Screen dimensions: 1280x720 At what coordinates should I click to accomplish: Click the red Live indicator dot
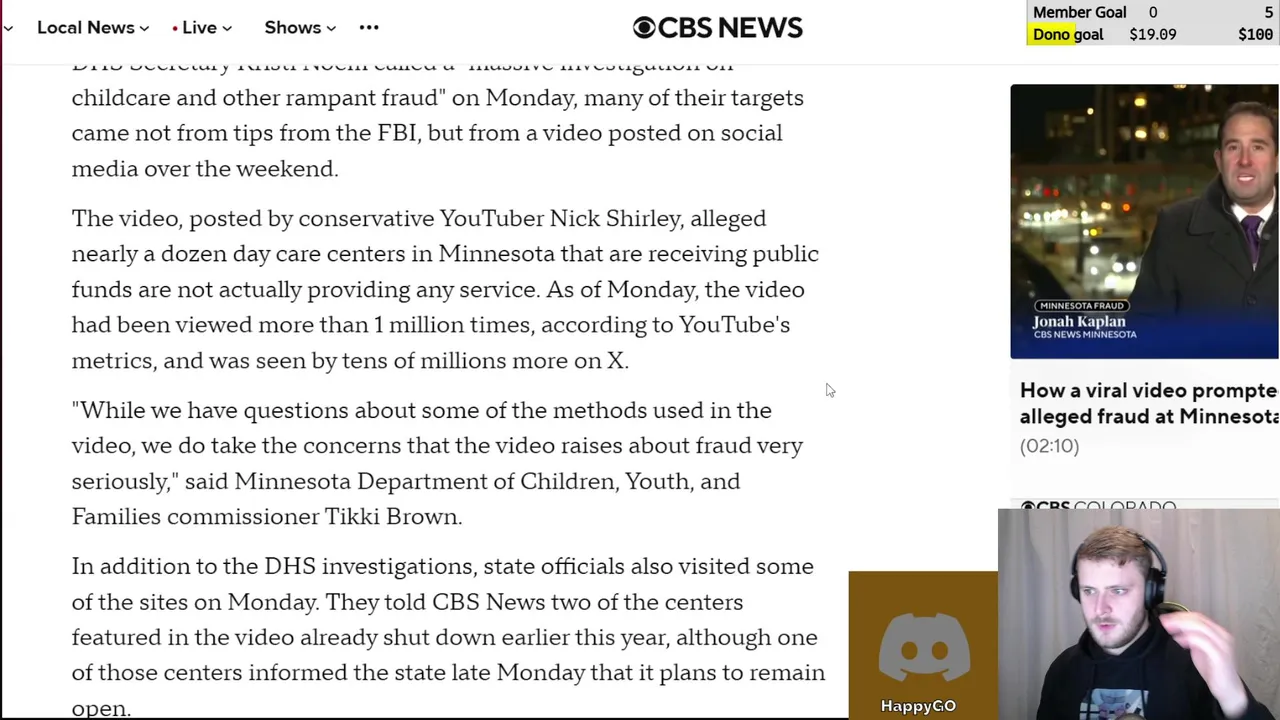(x=175, y=28)
